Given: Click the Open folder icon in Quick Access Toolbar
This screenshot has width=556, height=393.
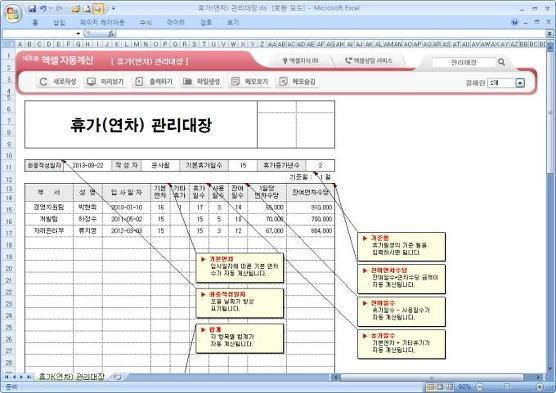Looking at the screenshot, I should 76,9.
